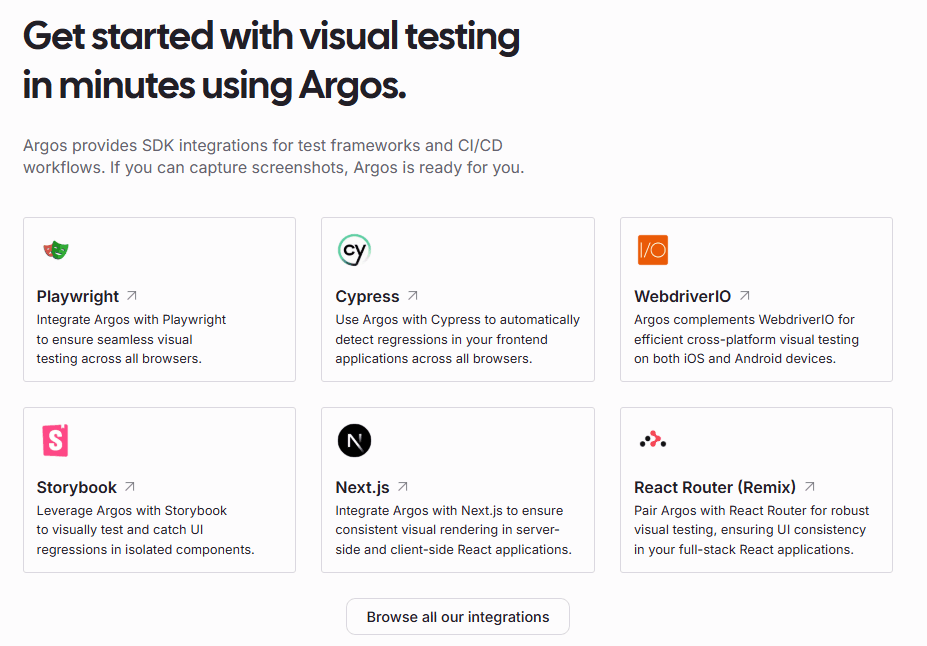Click the external arrow beside React Router (Remix)
This screenshot has width=927, height=646.
coord(810,486)
